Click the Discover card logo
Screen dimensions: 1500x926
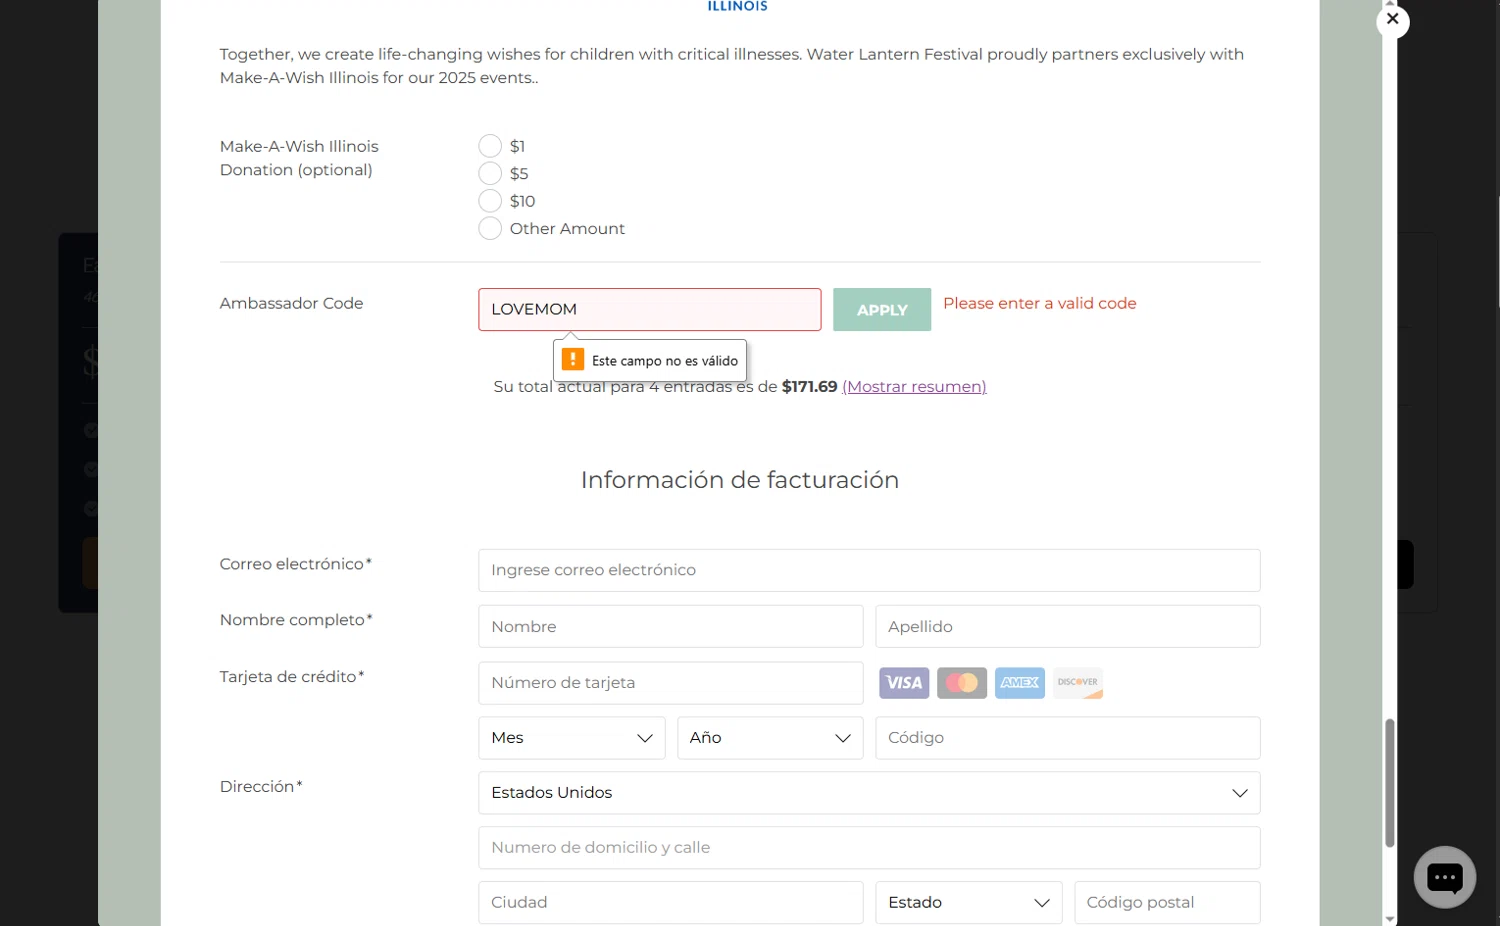pos(1078,683)
